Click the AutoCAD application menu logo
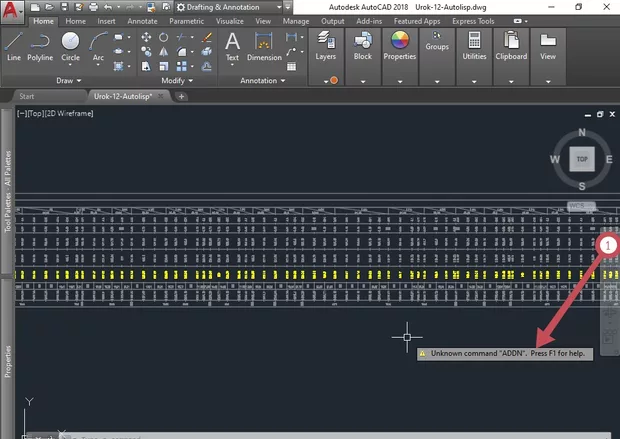 (x=12, y=8)
